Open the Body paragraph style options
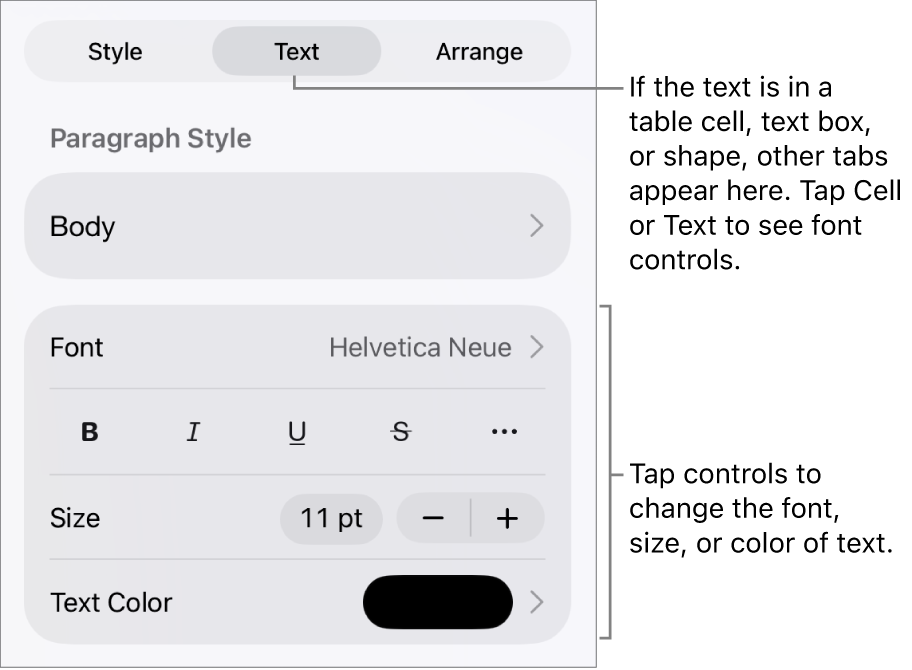Image resolution: width=912 pixels, height=670 pixels. [297, 226]
